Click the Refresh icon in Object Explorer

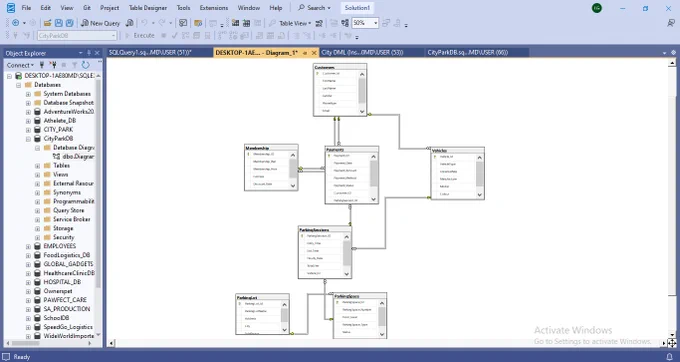85,65
